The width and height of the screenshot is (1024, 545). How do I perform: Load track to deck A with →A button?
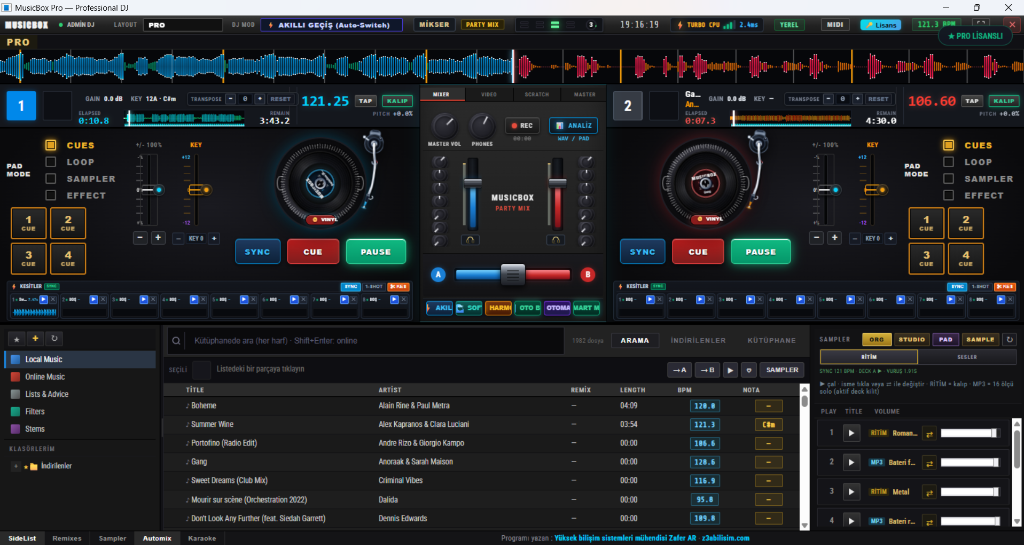679,370
